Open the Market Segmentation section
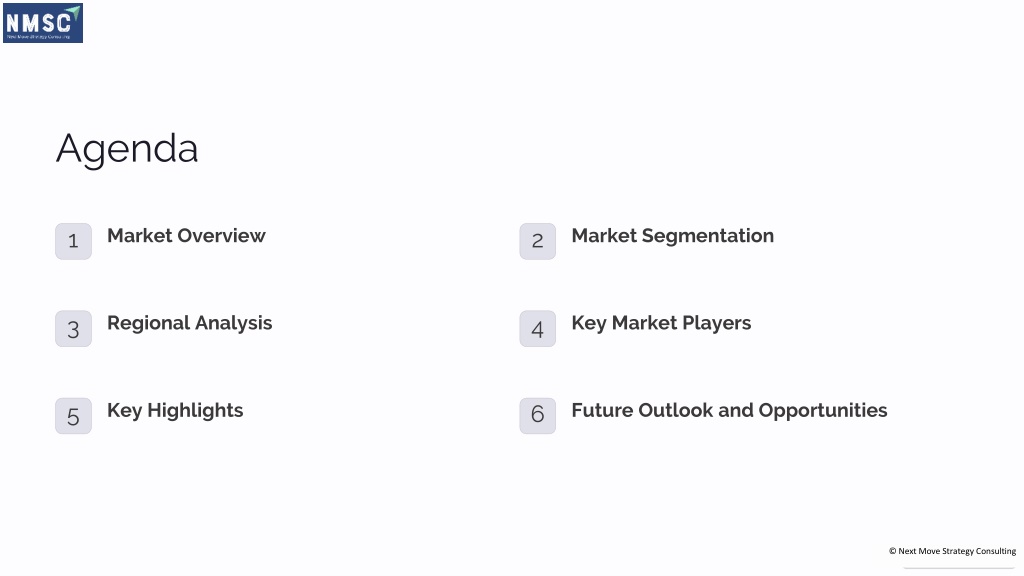The width and height of the screenshot is (1024, 576). click(673, 236)
